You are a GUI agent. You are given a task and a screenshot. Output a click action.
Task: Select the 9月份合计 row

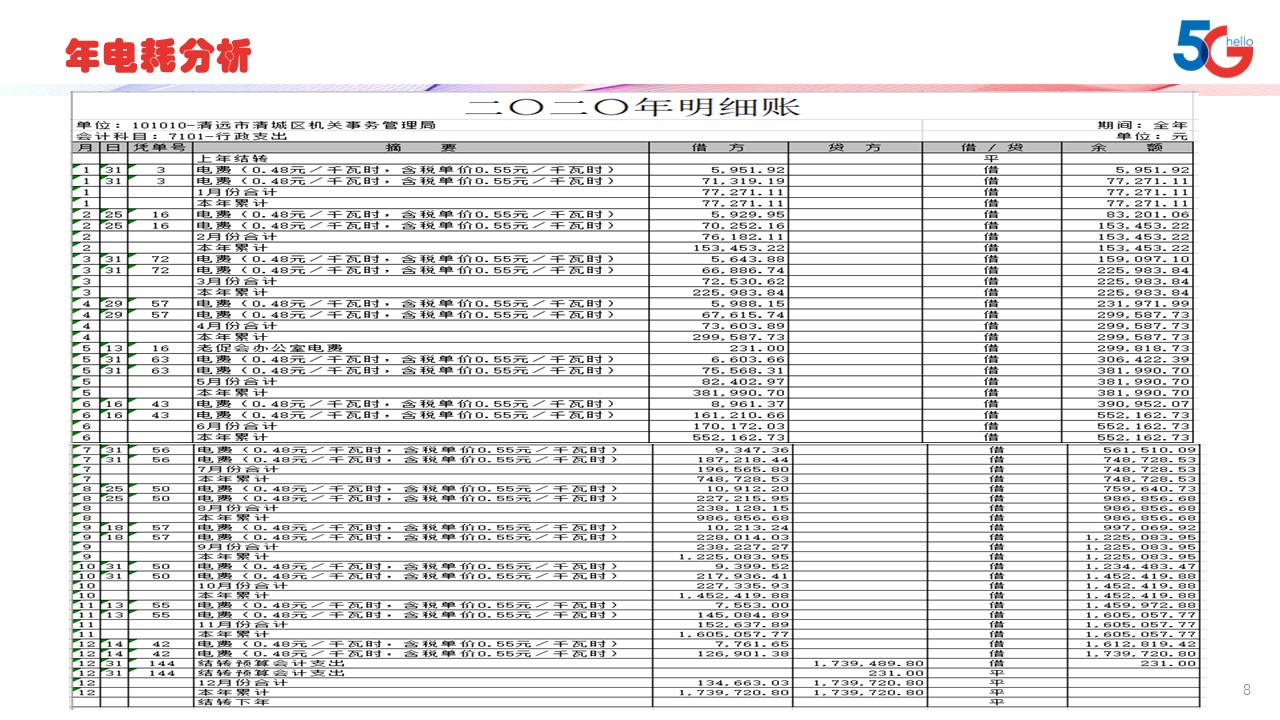coord(637,547)
